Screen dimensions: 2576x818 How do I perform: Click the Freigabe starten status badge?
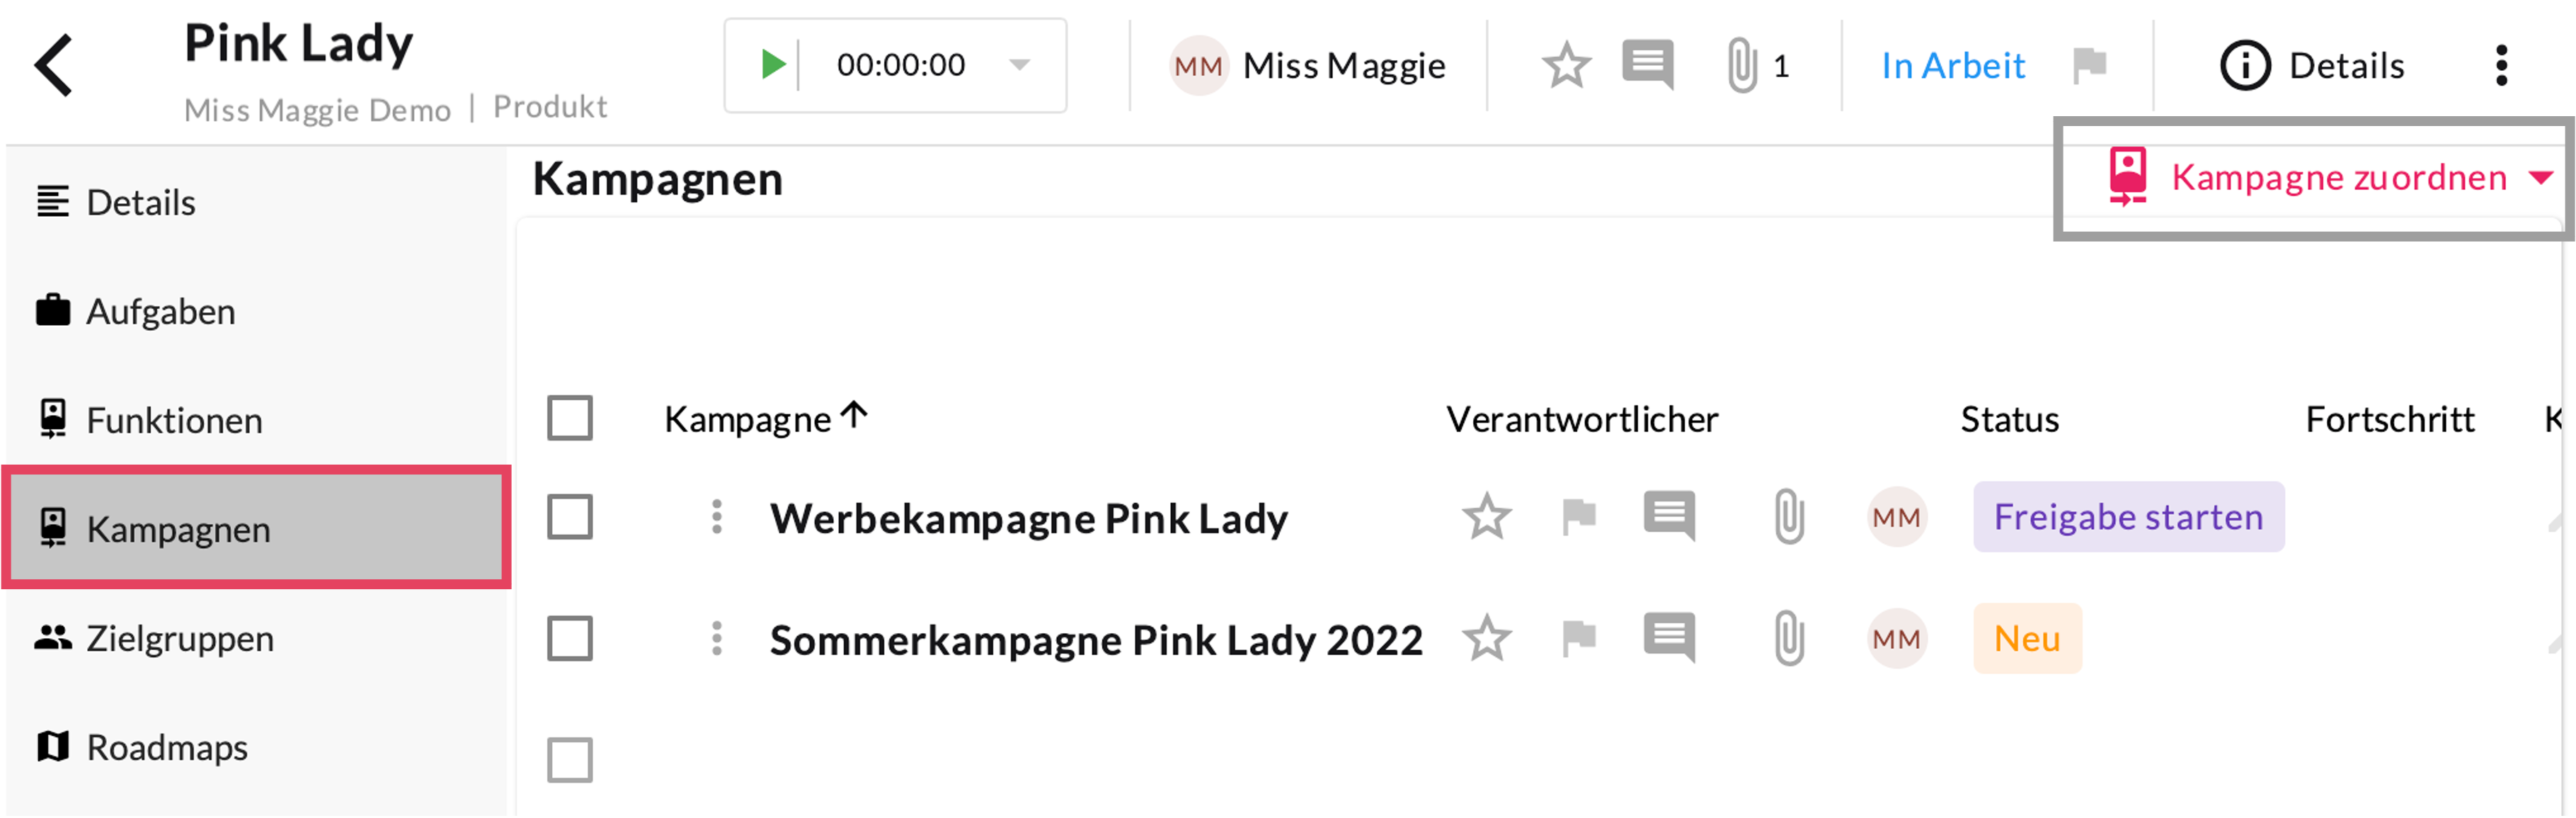pos(2128,517)
